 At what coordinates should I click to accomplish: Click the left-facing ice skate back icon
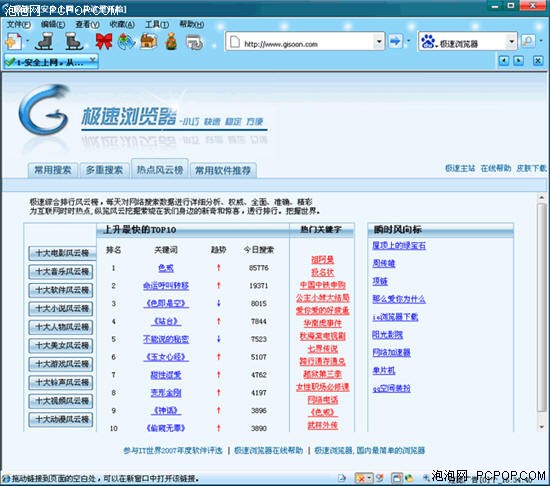point(45,41)
